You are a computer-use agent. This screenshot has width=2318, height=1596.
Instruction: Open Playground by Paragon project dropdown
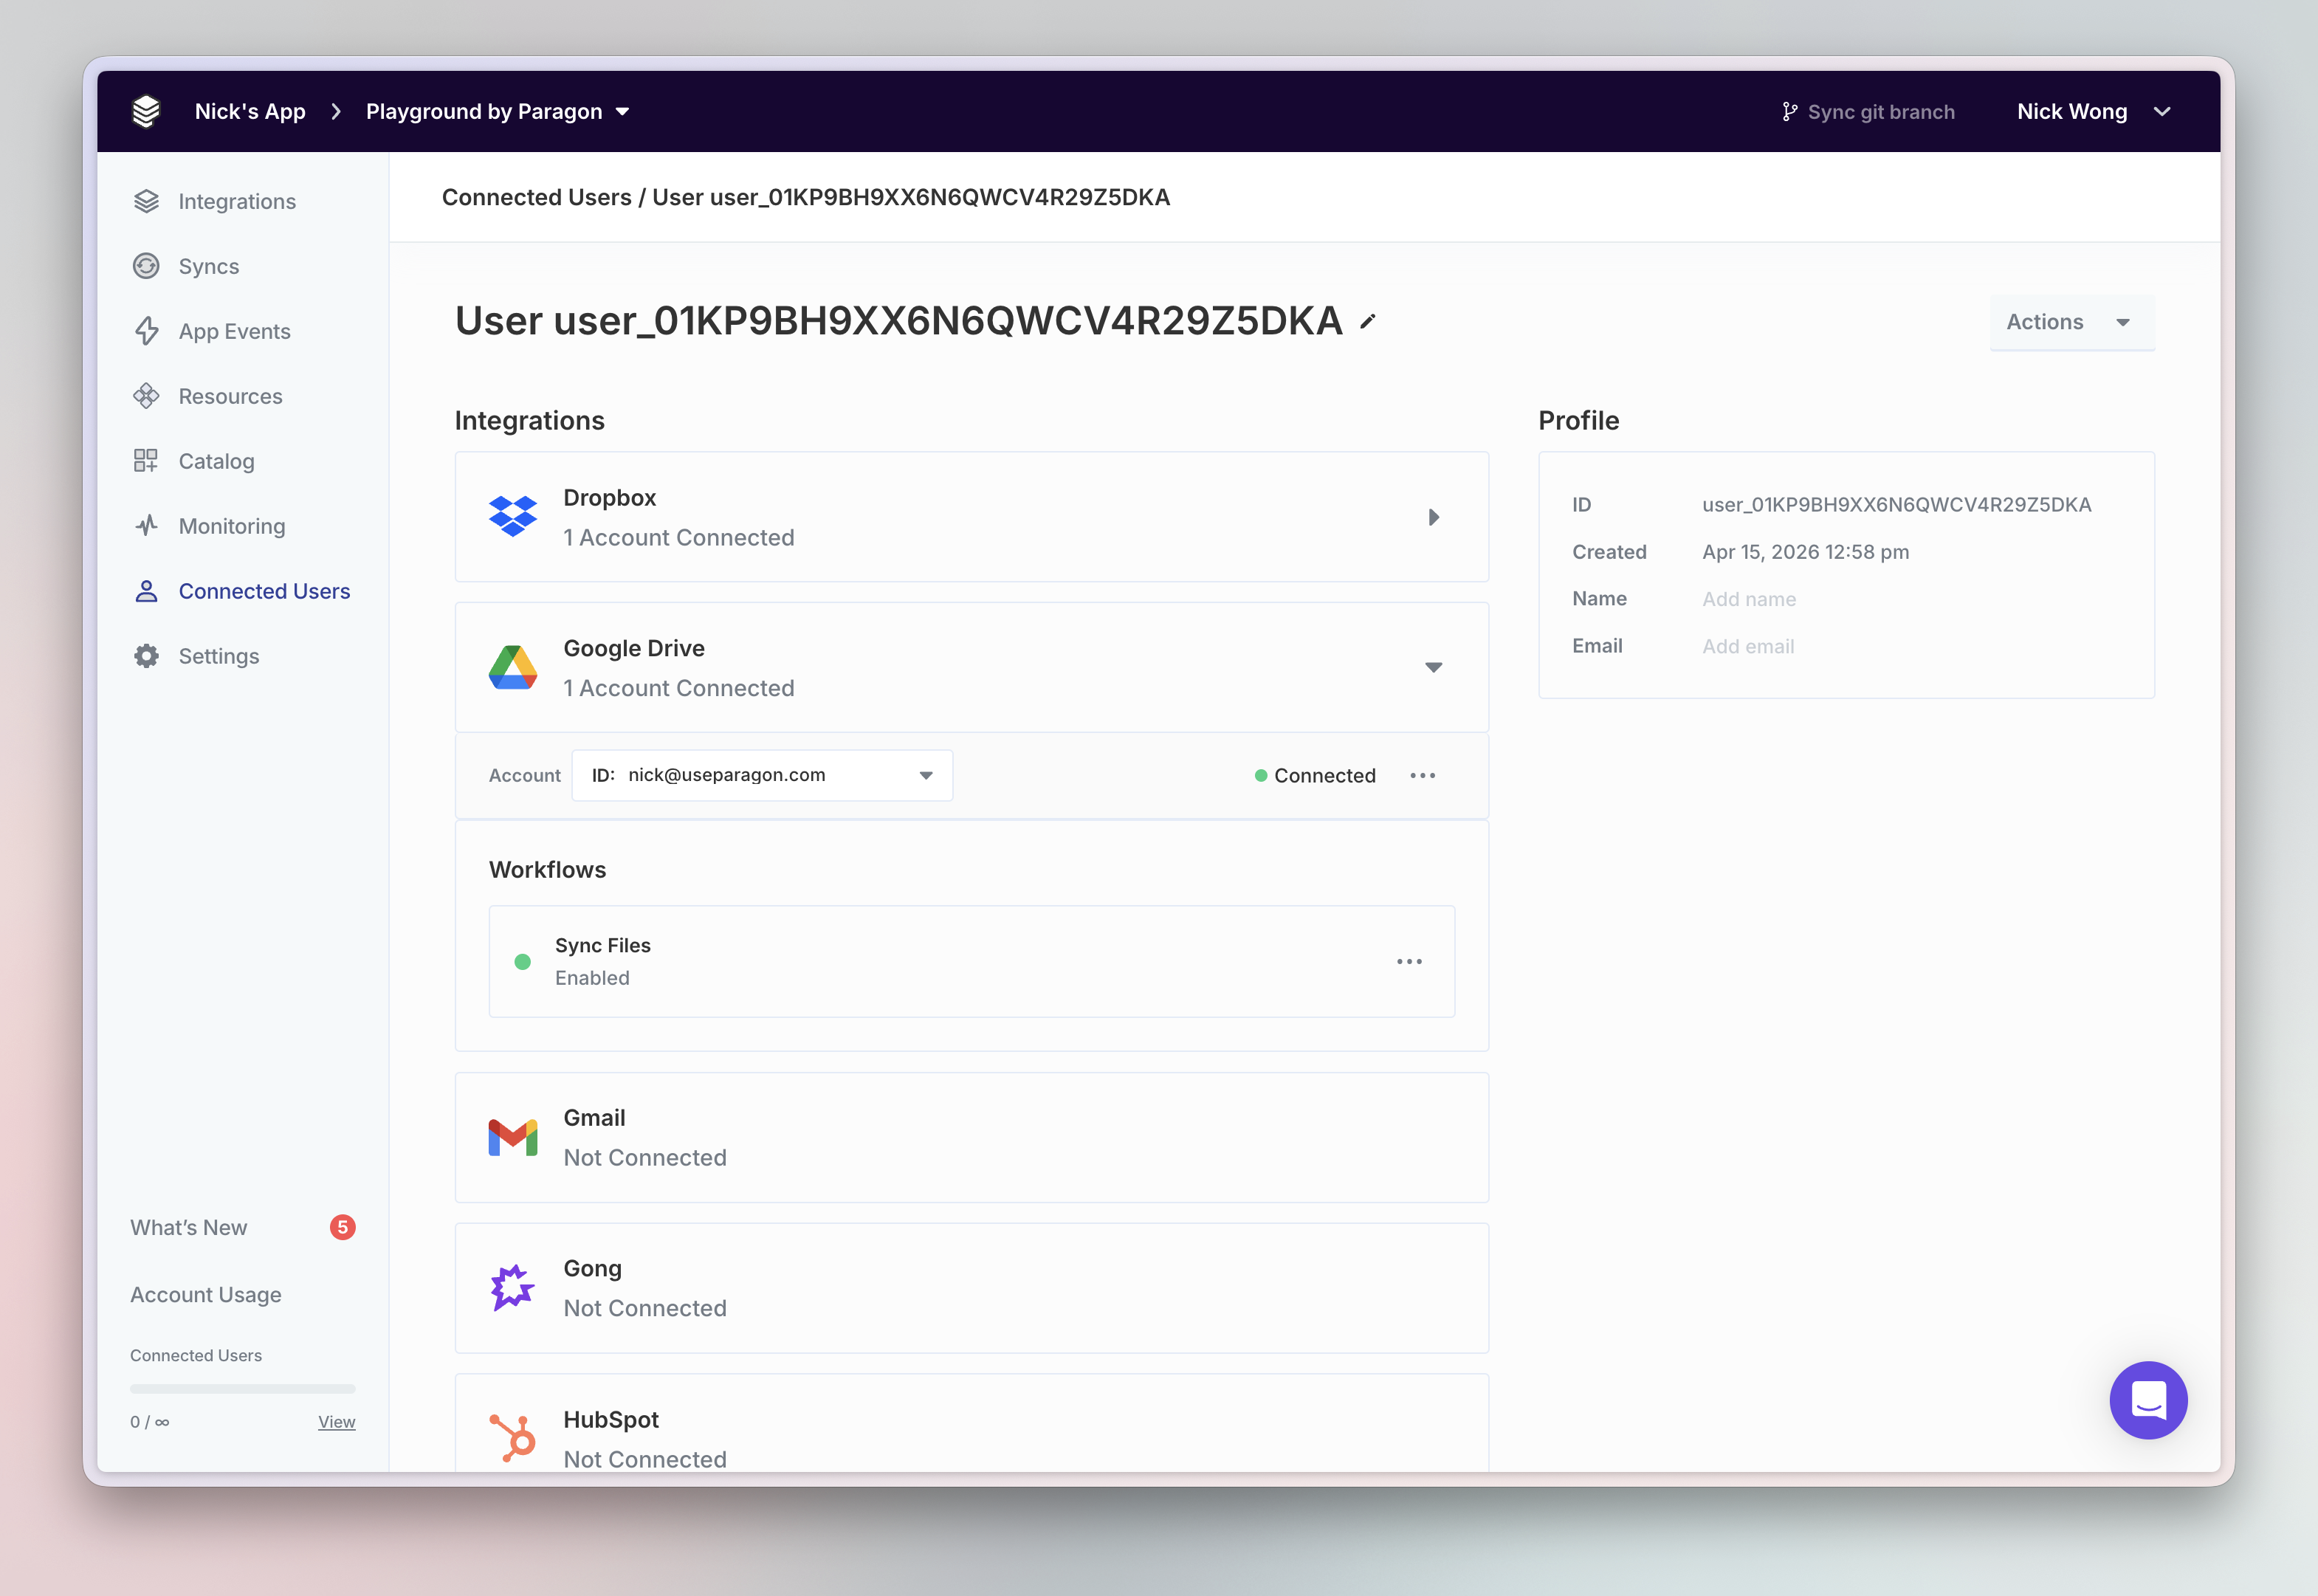pyautogui.click(x=498, y=111)
